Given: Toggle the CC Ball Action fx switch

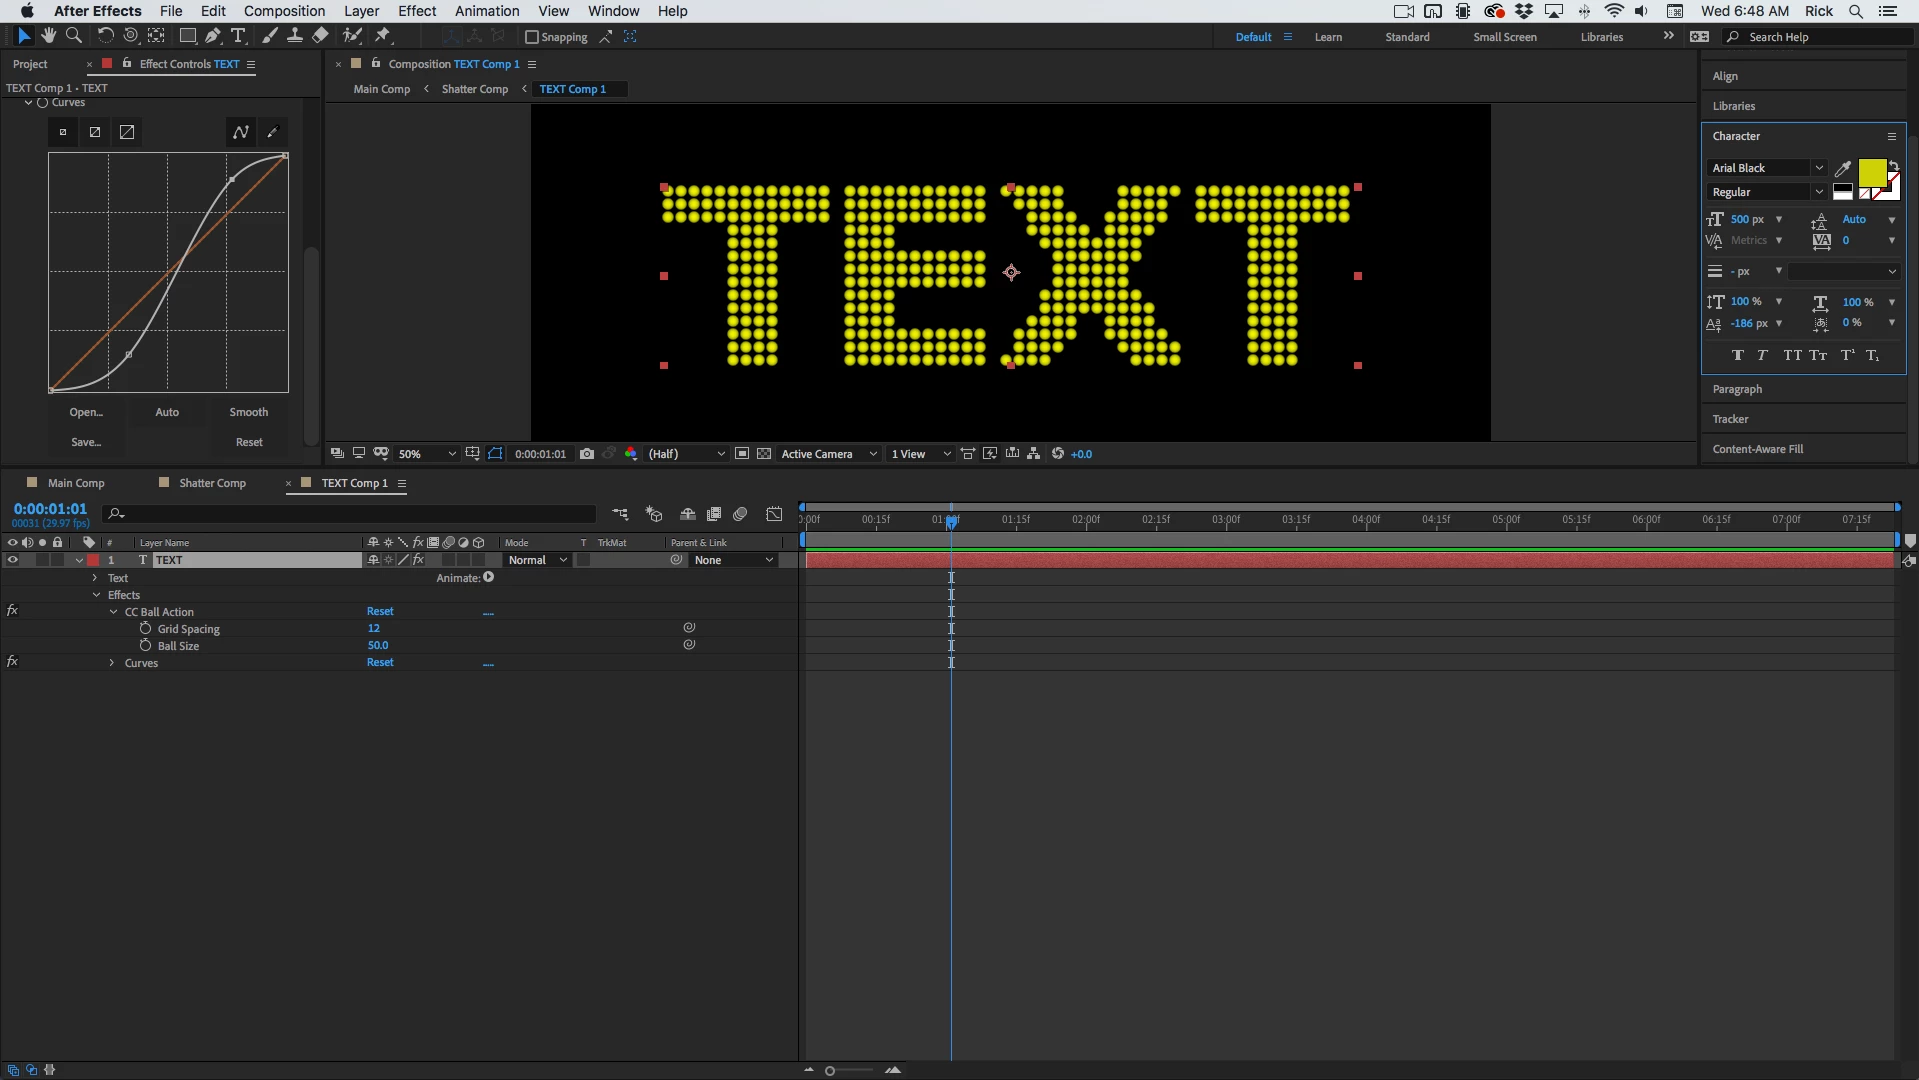Looking at the screenshot, I should 13,611.
